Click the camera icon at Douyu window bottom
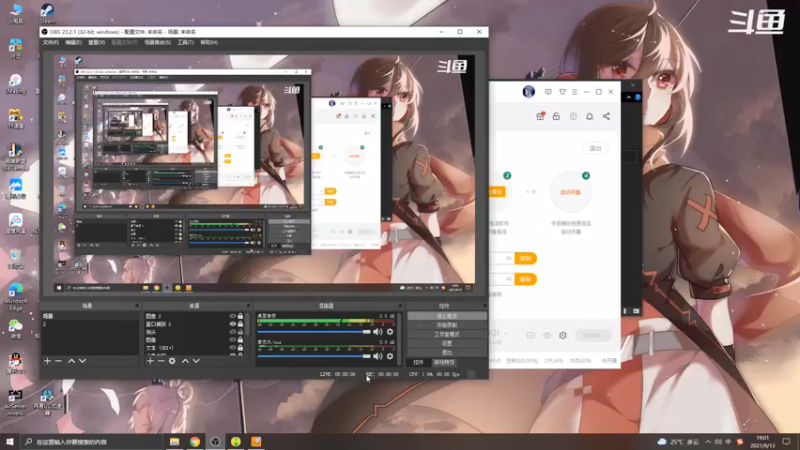 (531, 335)
